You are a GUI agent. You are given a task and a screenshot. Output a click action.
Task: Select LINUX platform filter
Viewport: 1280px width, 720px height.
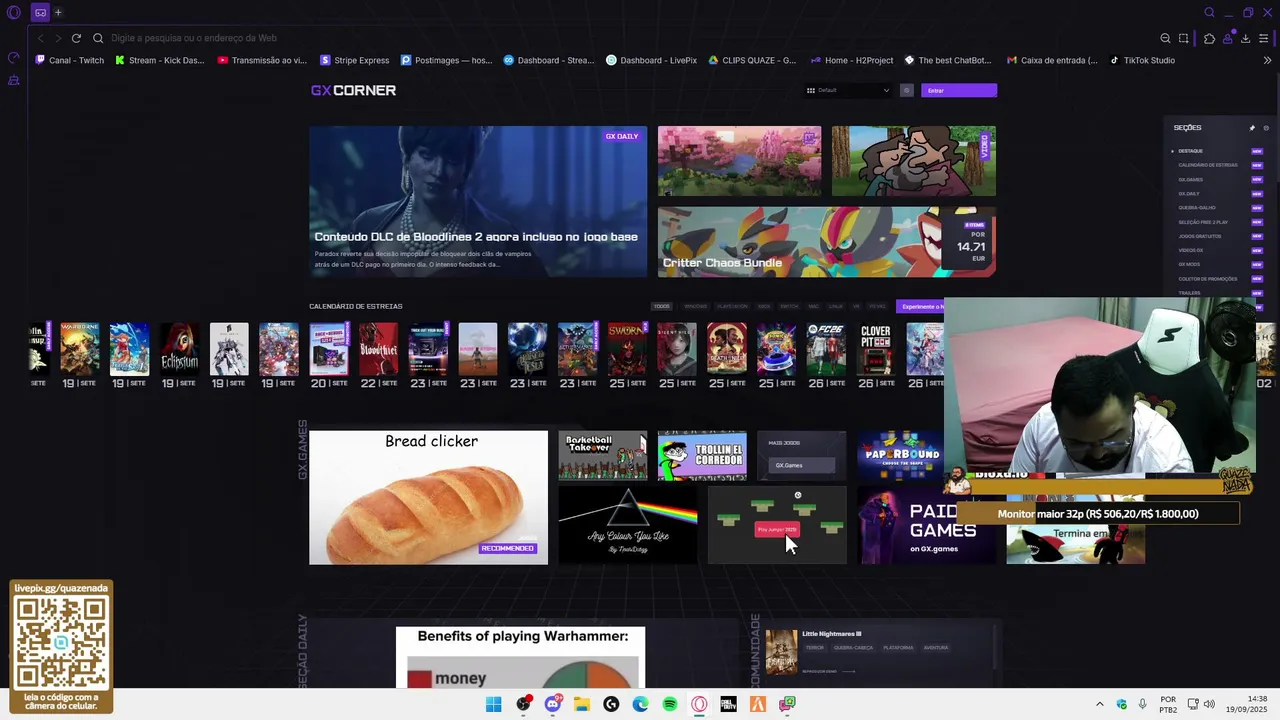coord(836,306)
